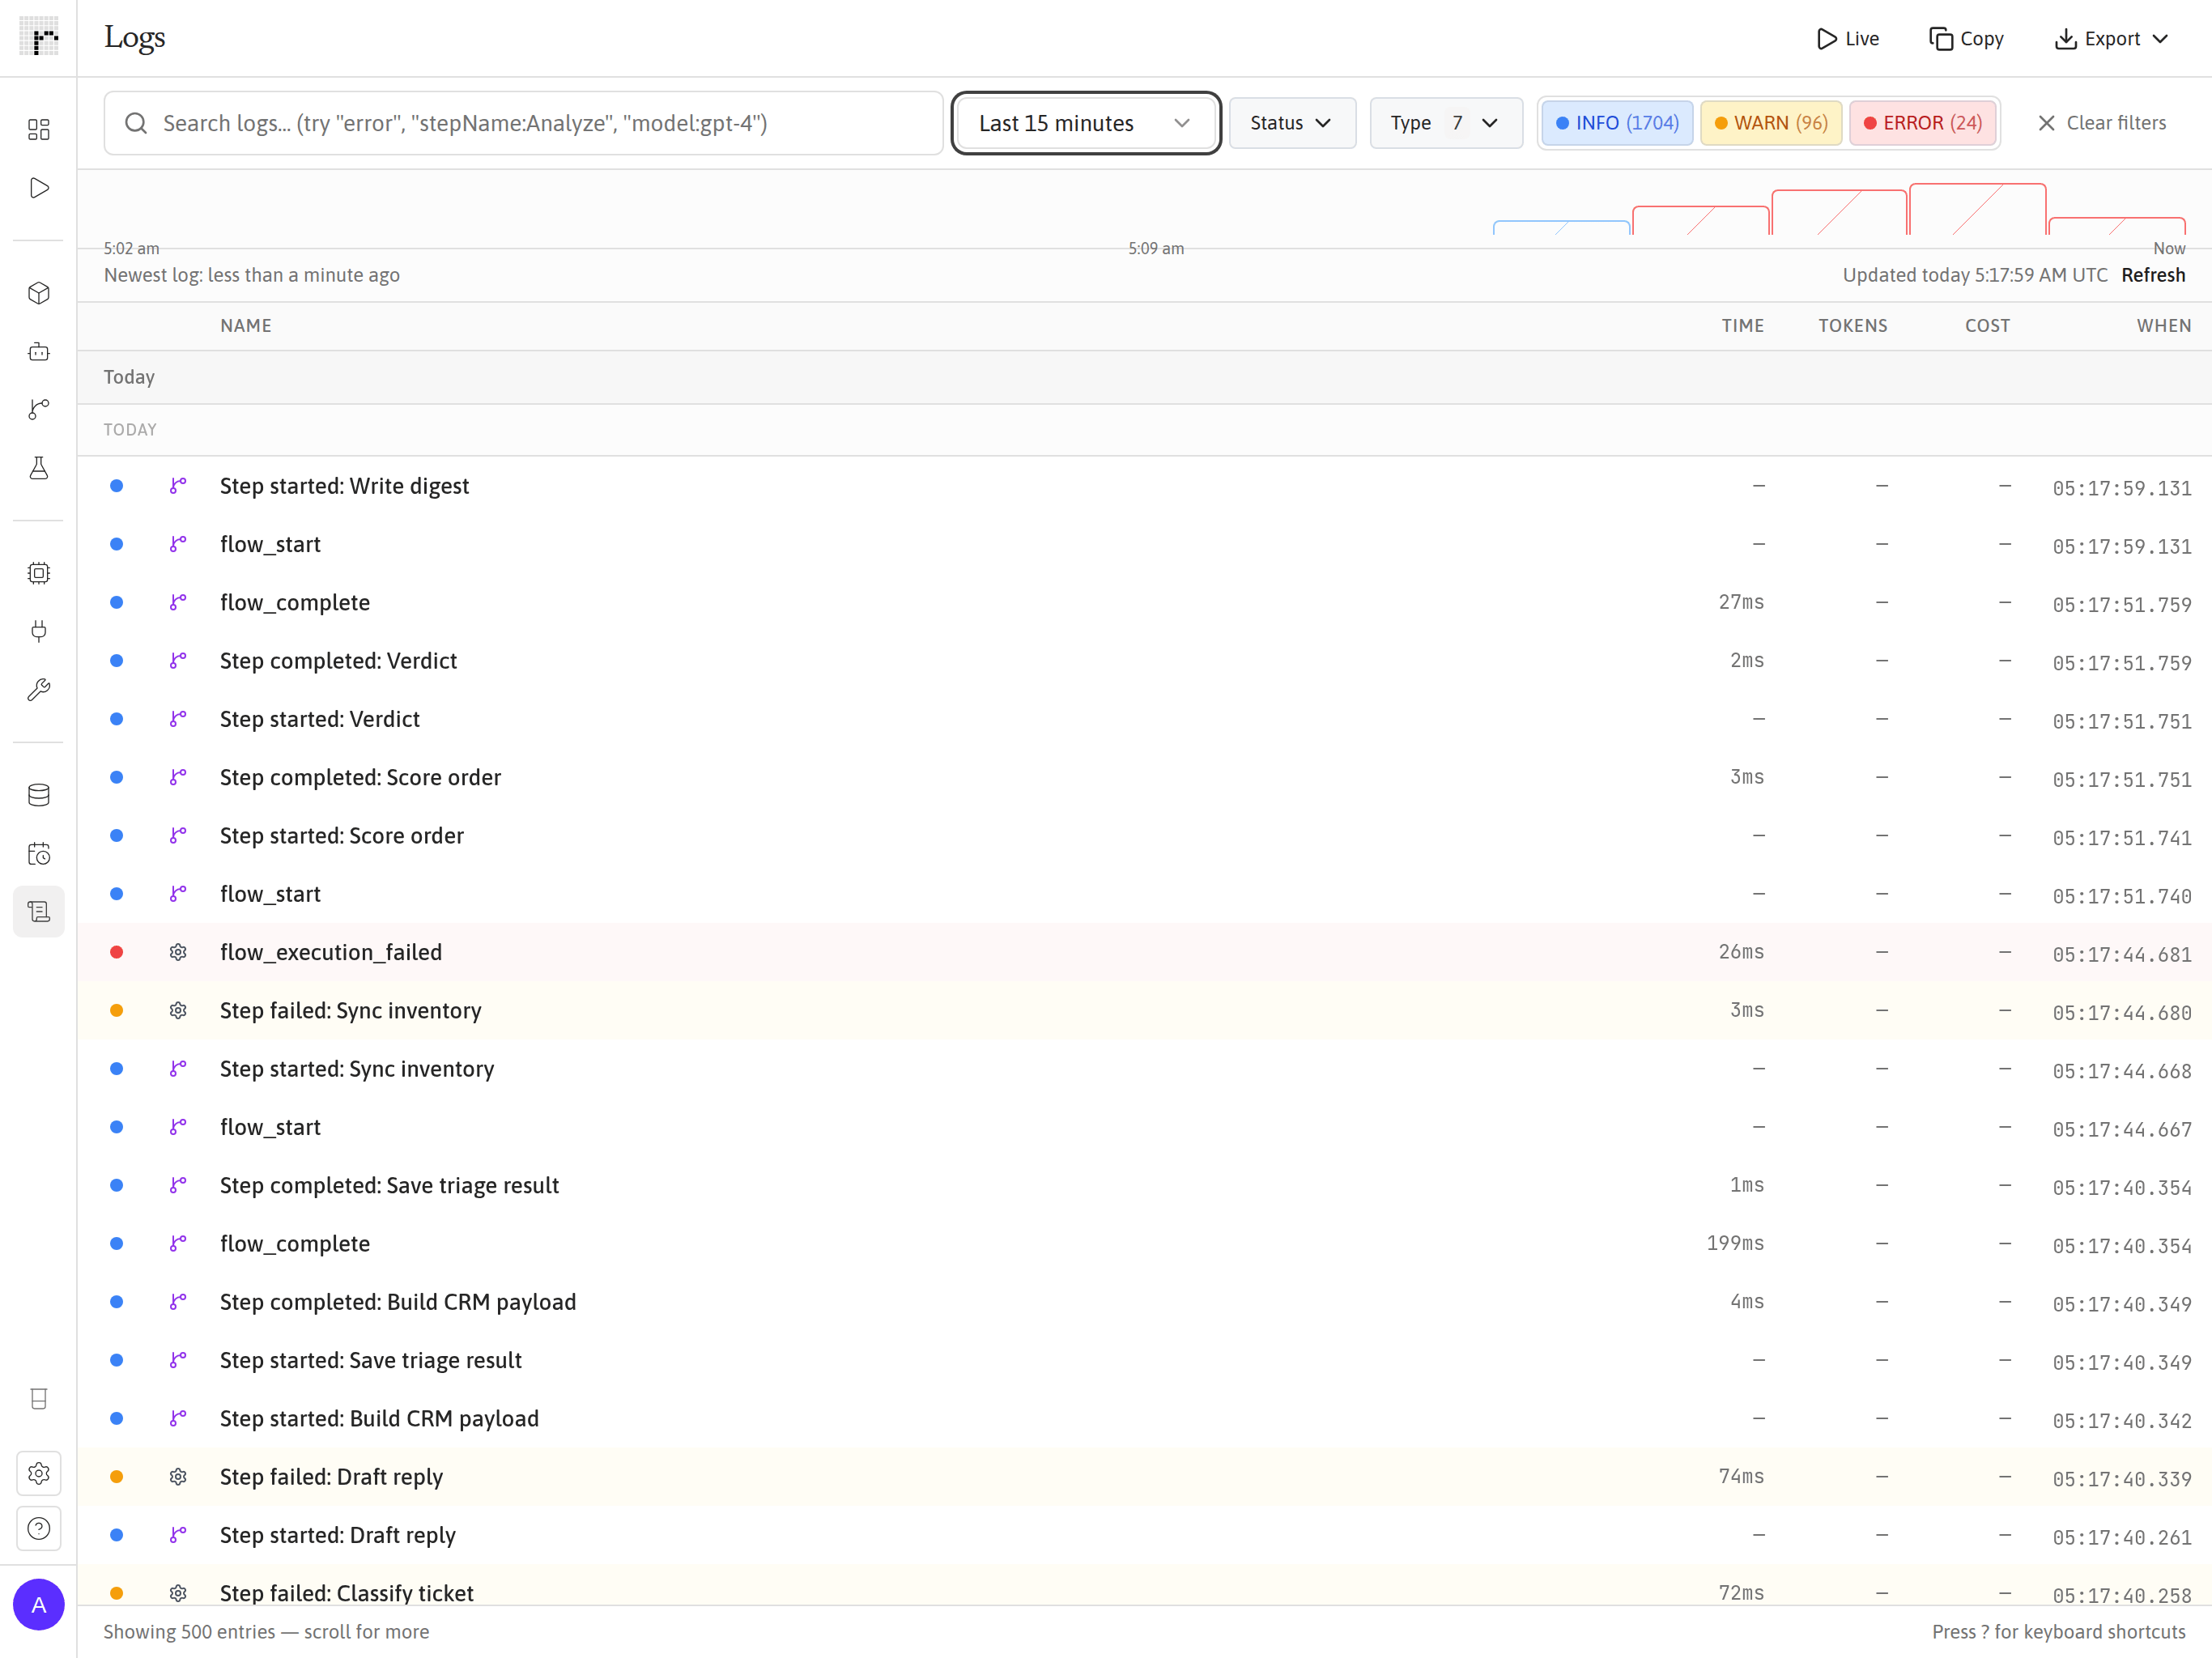Collapse the Today group header

[x=1144, y=377]
